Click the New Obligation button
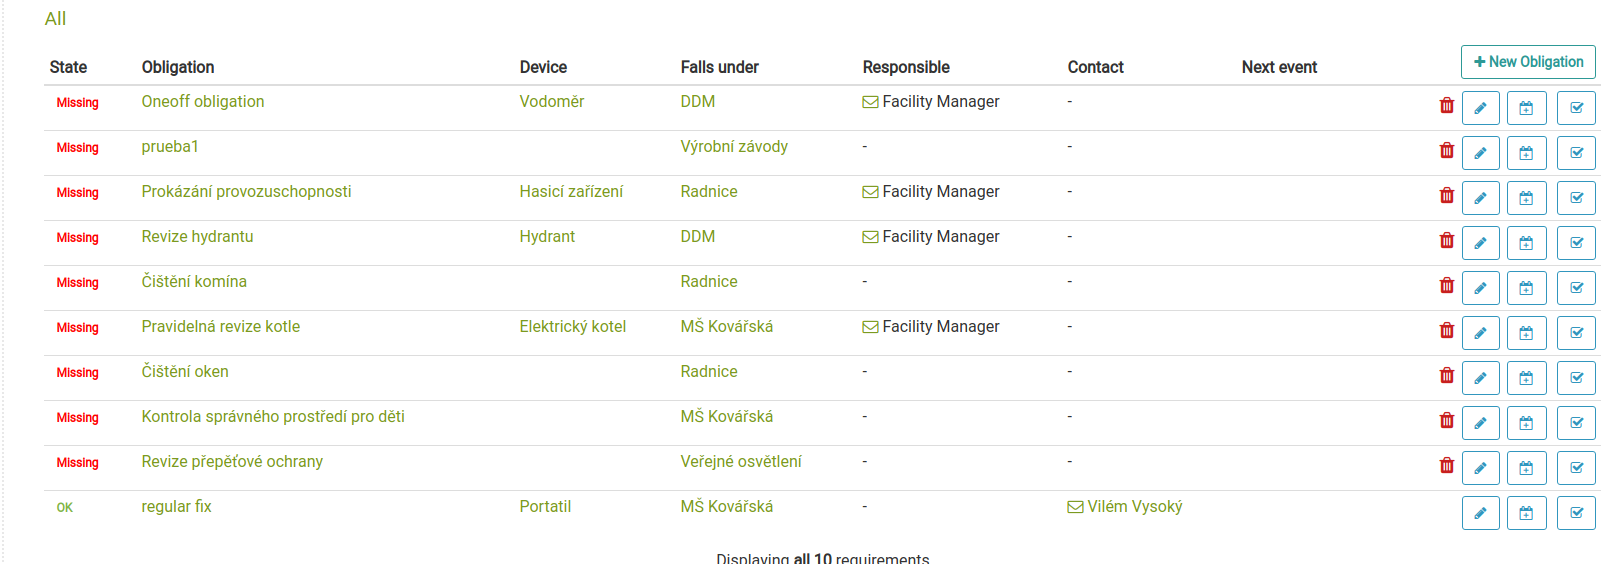Viewport: 1610px width, 564px height. tap(1528, 62)
